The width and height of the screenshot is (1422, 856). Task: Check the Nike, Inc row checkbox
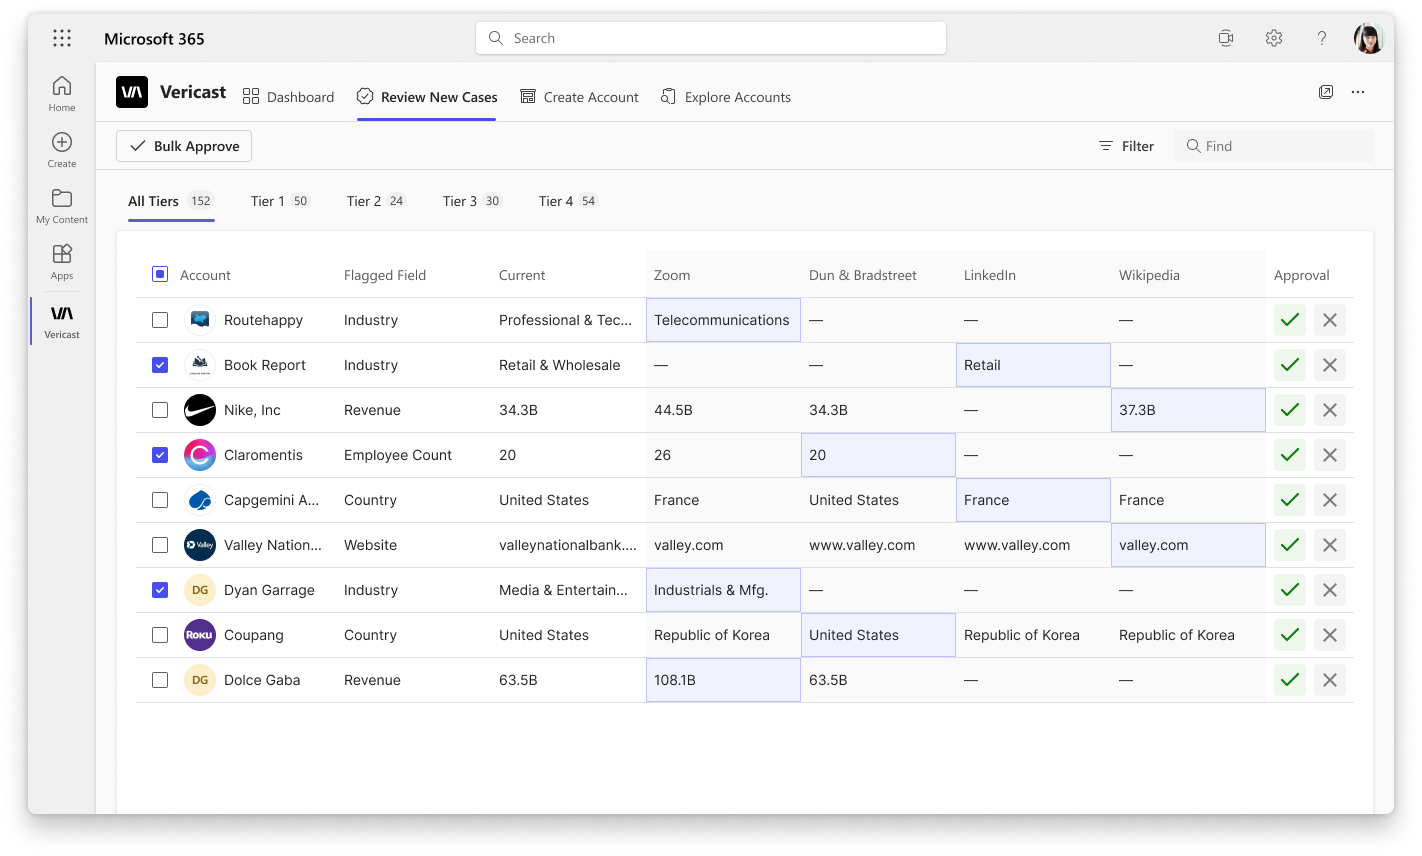click(160, 410)
